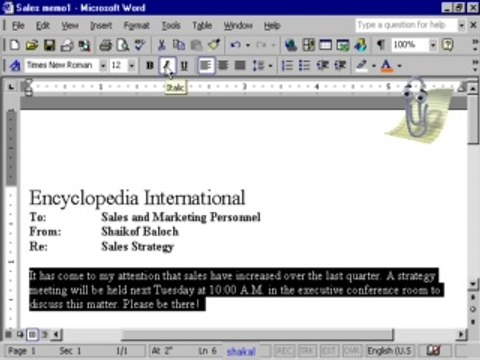Image resolution: width=480 pixels, height=360 pixels.
Task: Create a new blank document
Action: (15, 45)
